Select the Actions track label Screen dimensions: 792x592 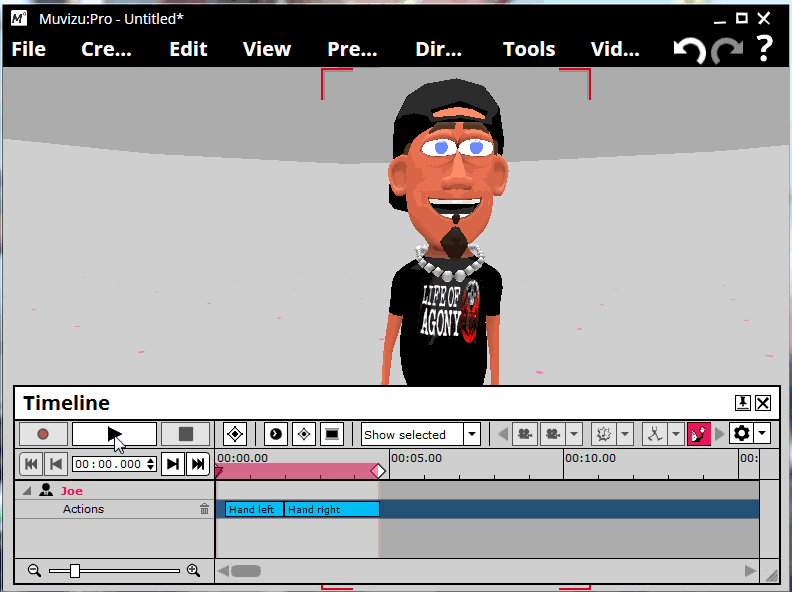pyautogui.click(x=83, y=509)
